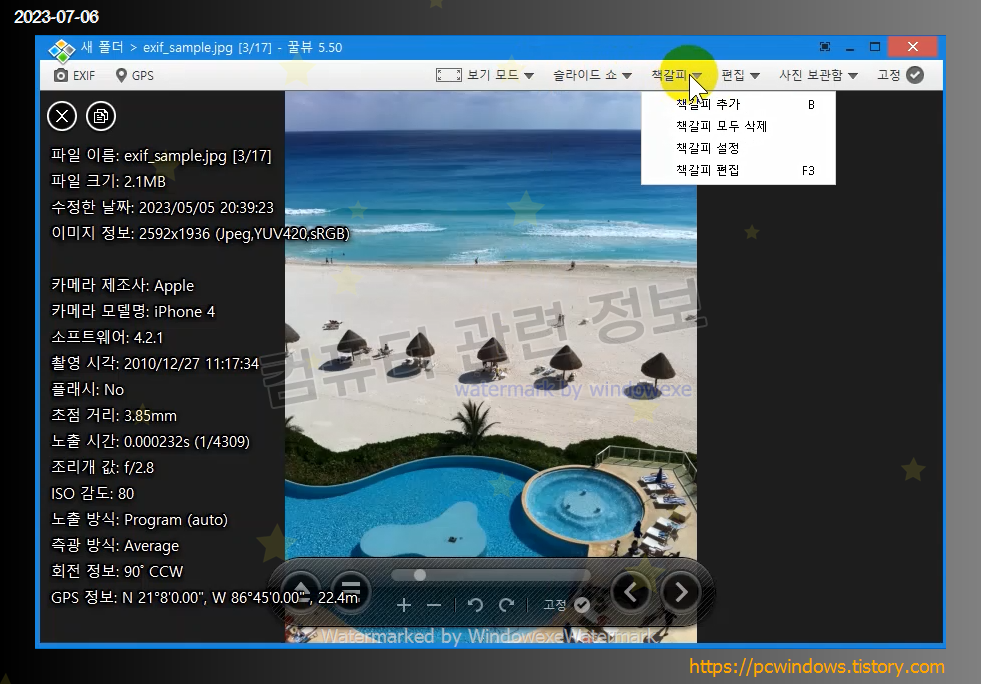Click 파일 크기: 2.1MB line

pos(108,181)
